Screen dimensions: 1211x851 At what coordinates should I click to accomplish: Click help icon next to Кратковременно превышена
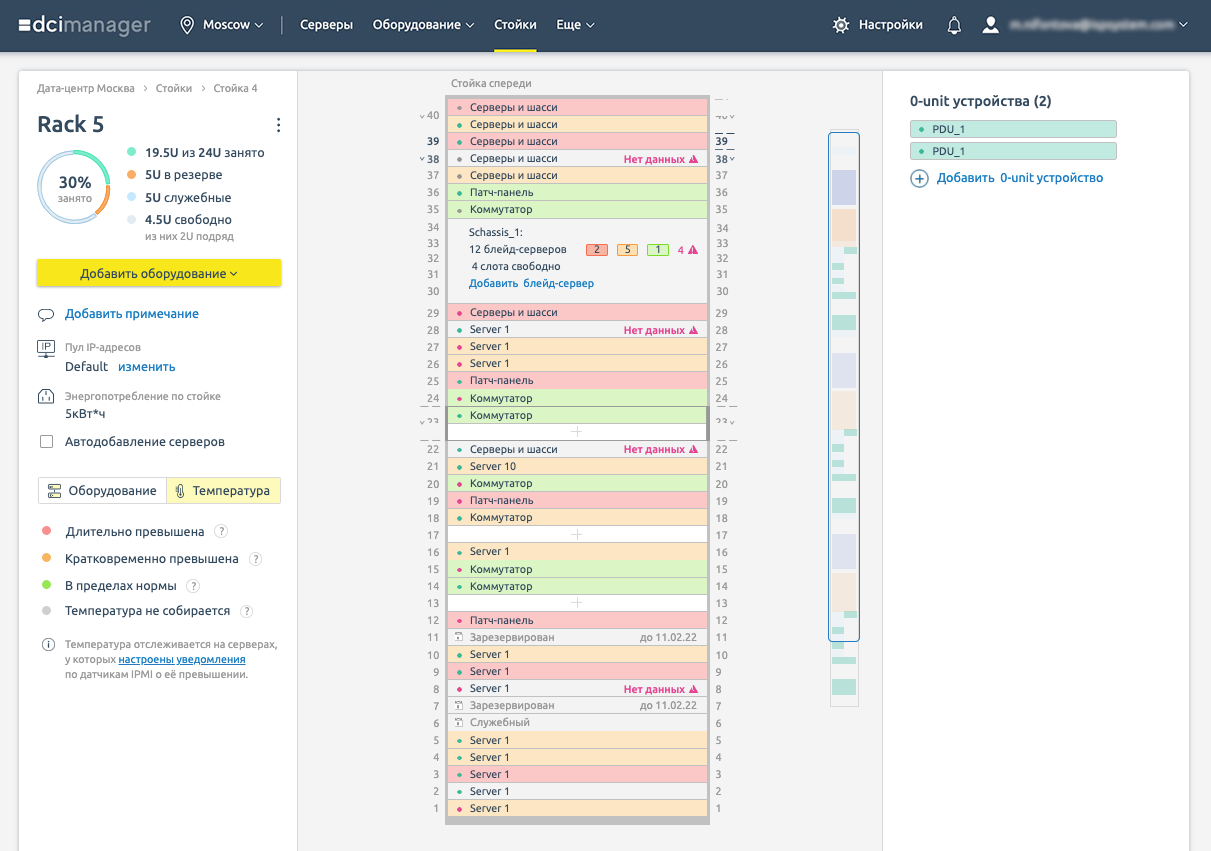pos(255,559)
